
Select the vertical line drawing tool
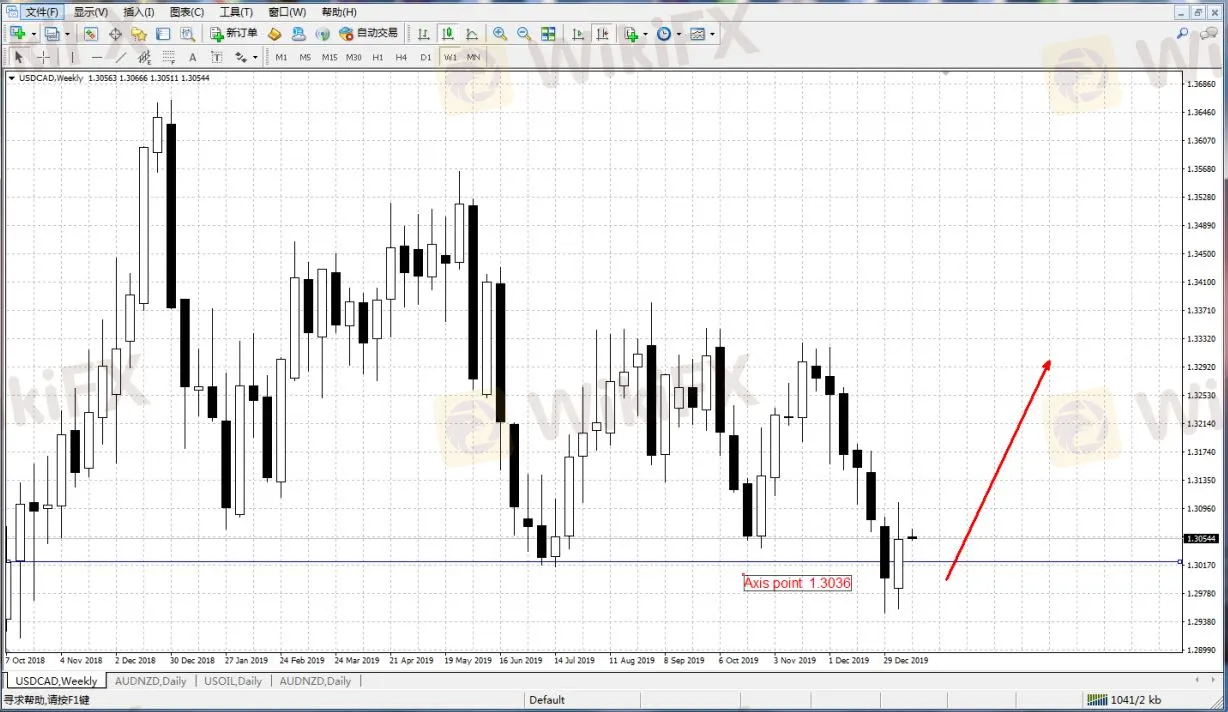(x=72, y=57)
